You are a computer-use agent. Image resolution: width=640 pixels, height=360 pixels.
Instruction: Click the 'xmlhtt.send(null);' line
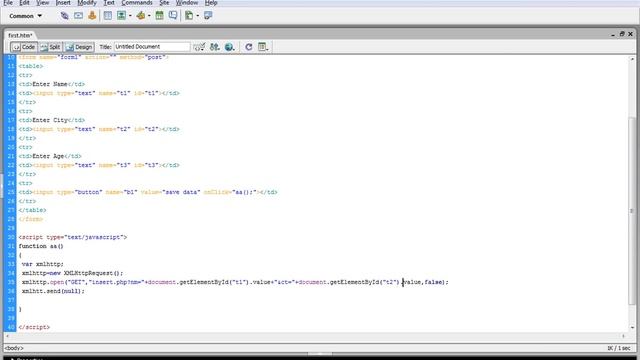[53, 291]
